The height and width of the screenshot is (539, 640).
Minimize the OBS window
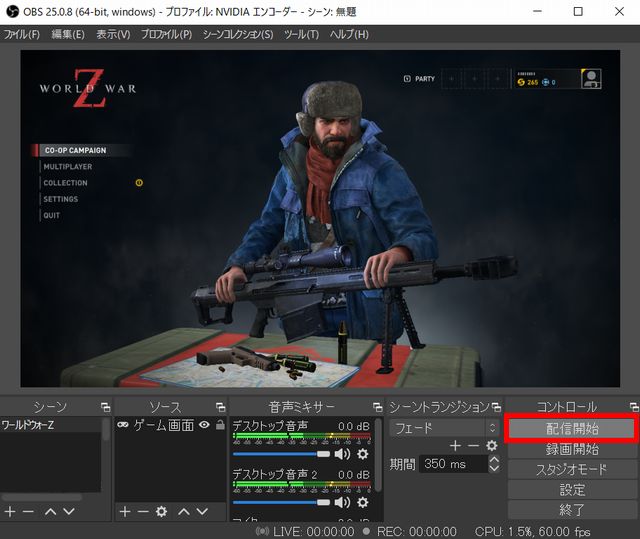(x=538, y=11)
